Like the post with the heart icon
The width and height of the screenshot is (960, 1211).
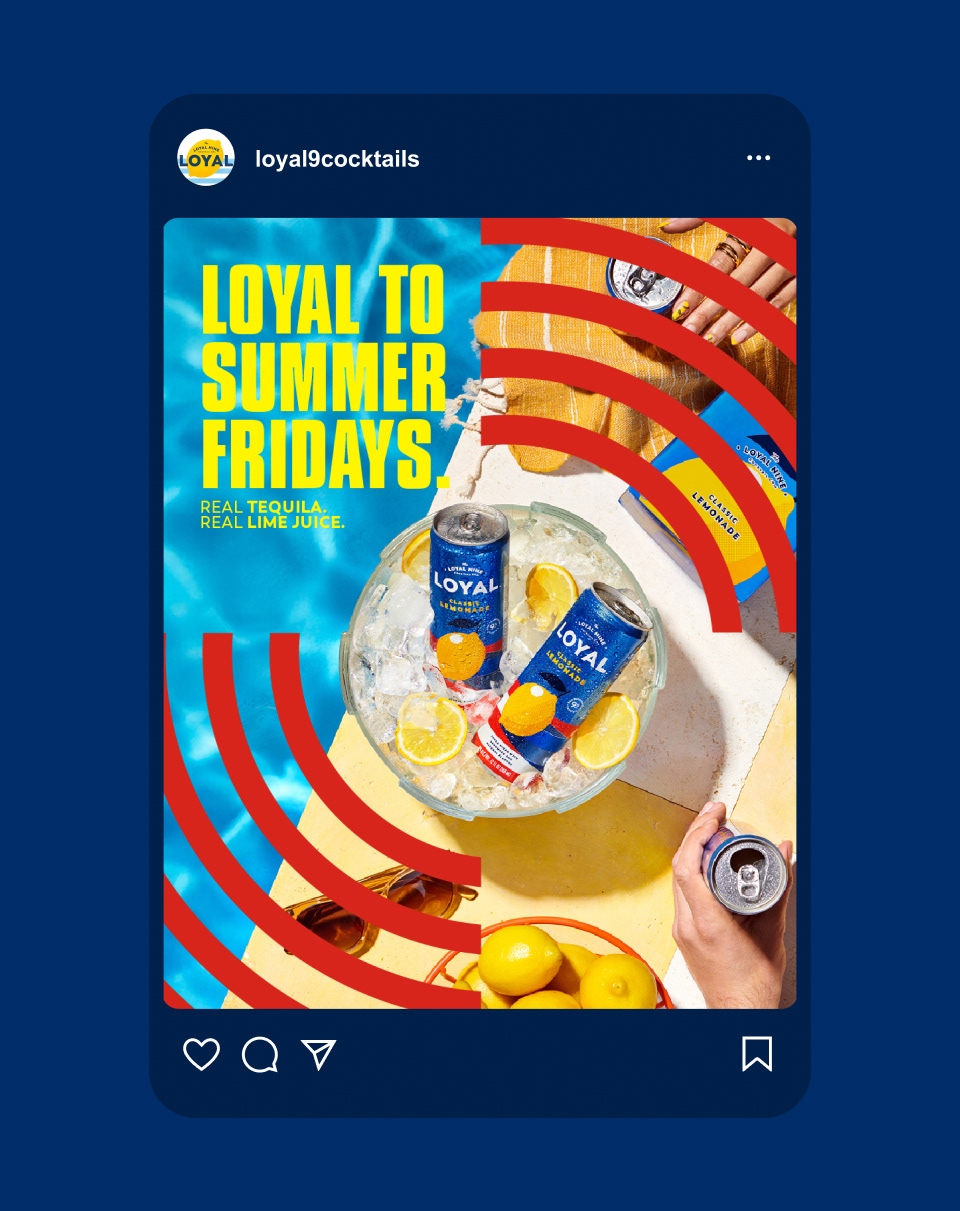[201, 1054]
